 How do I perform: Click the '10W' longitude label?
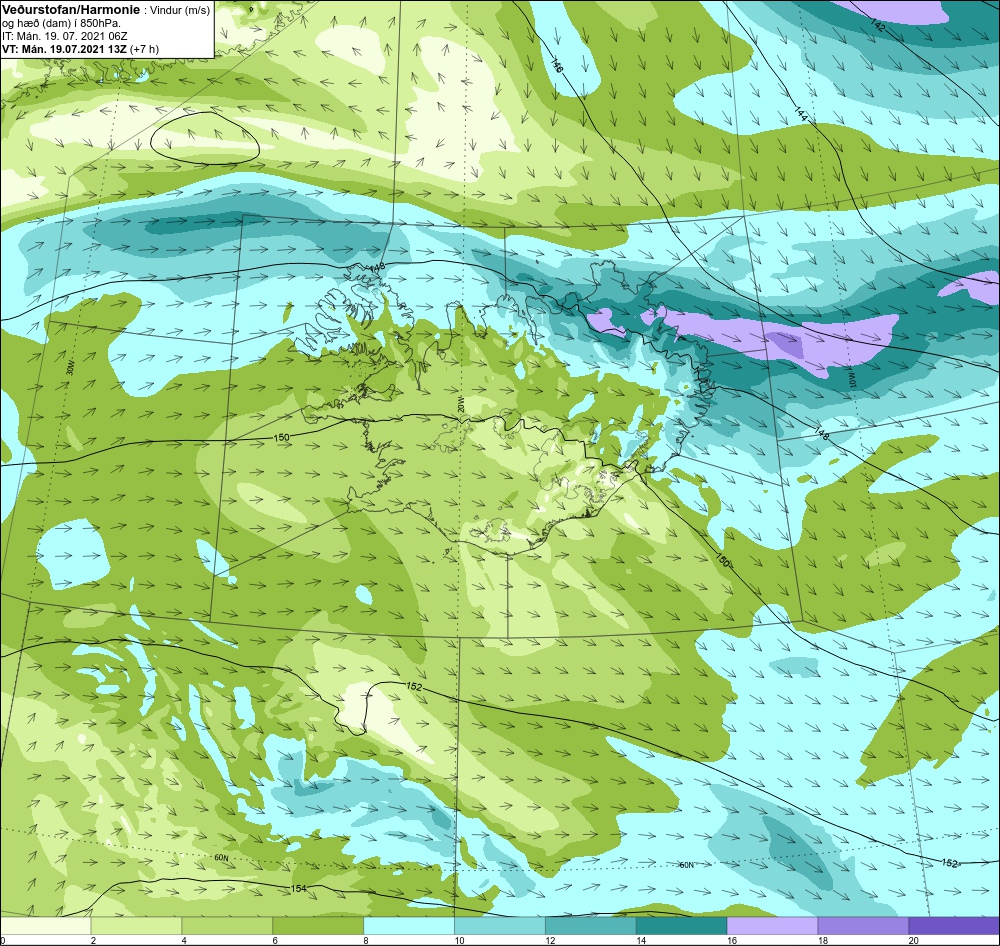coord(851,380)
